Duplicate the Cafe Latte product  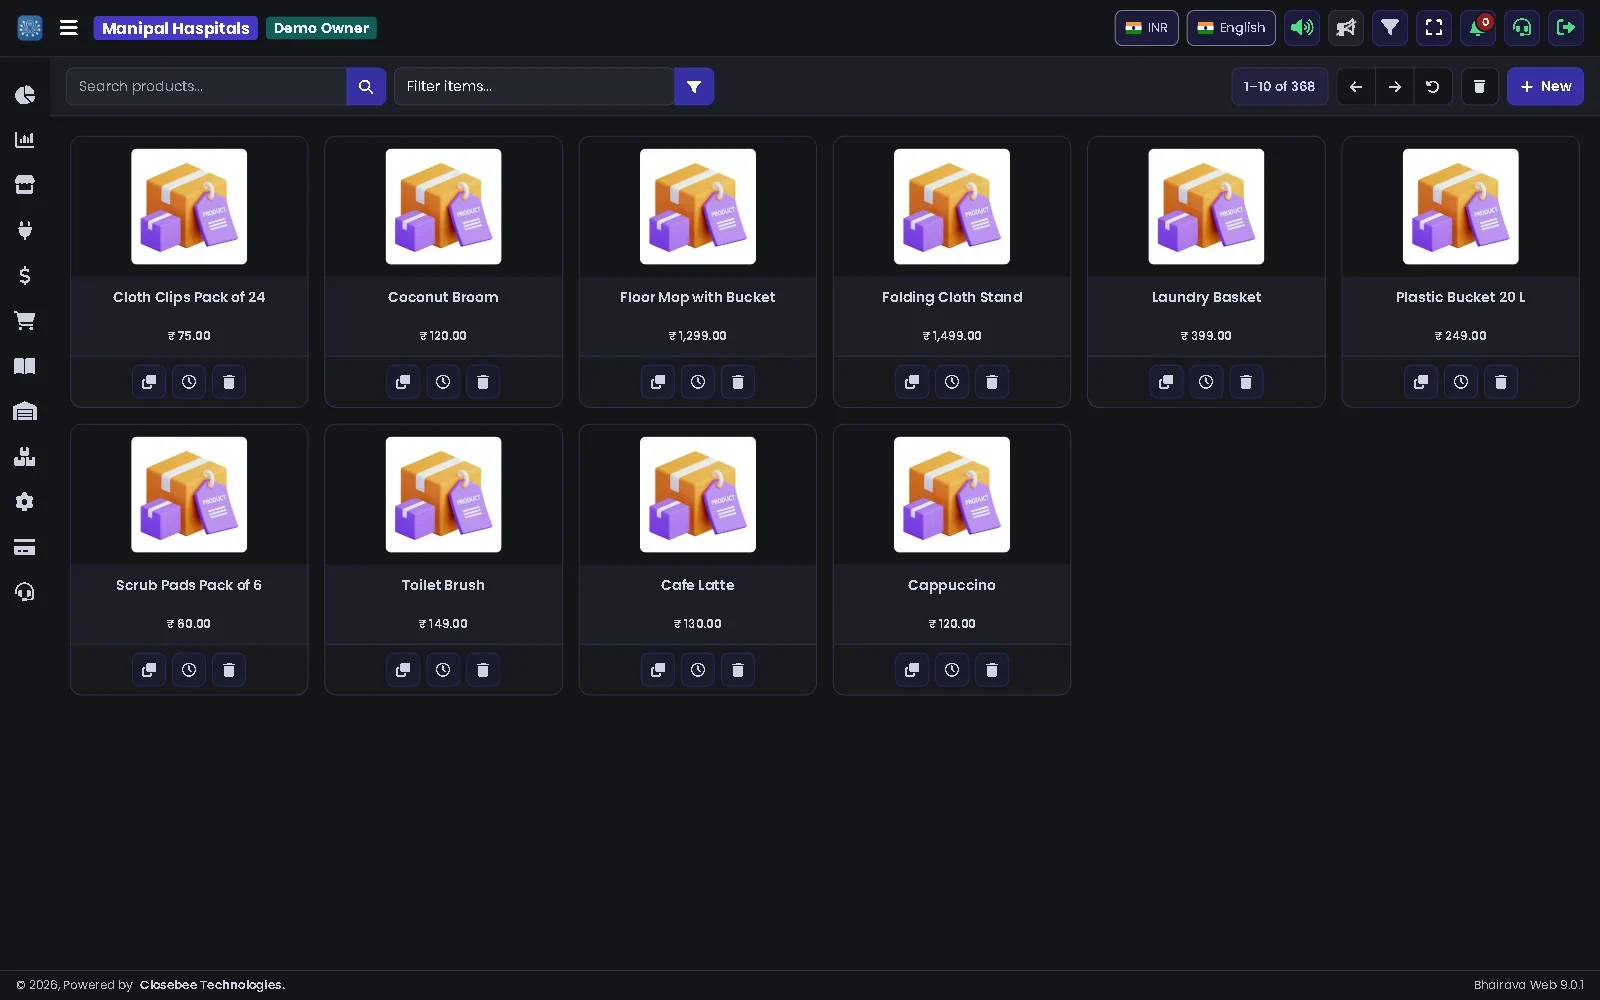[658, 670]
